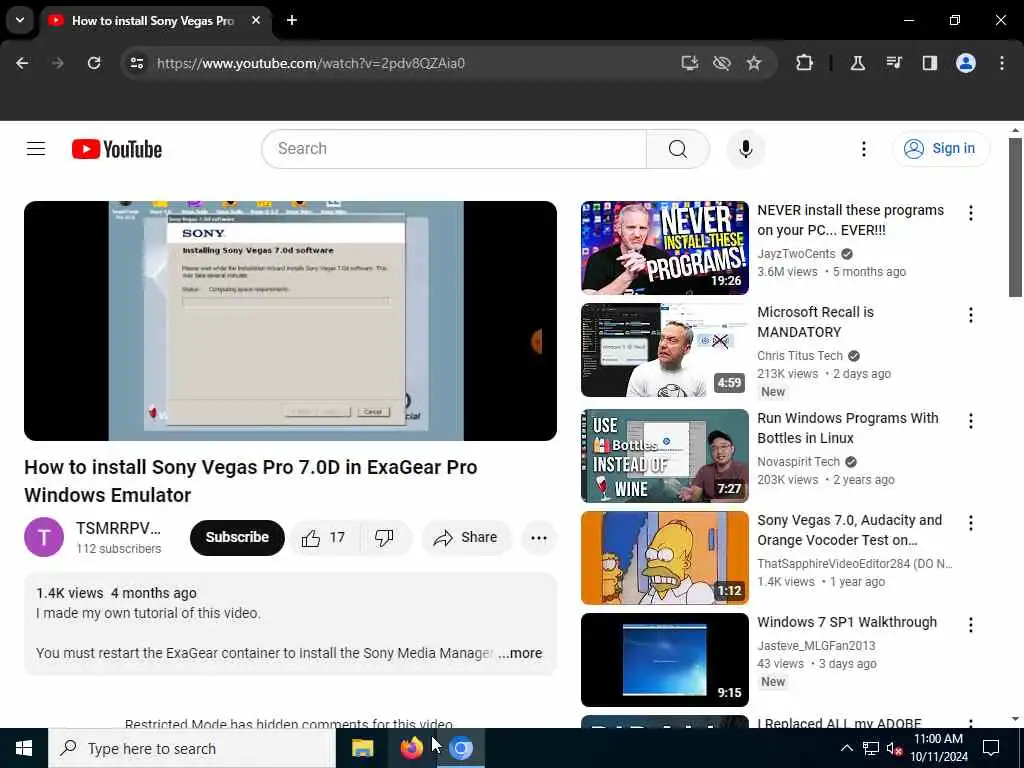Click the install app icon in address bar

click(x=690, y=63)
